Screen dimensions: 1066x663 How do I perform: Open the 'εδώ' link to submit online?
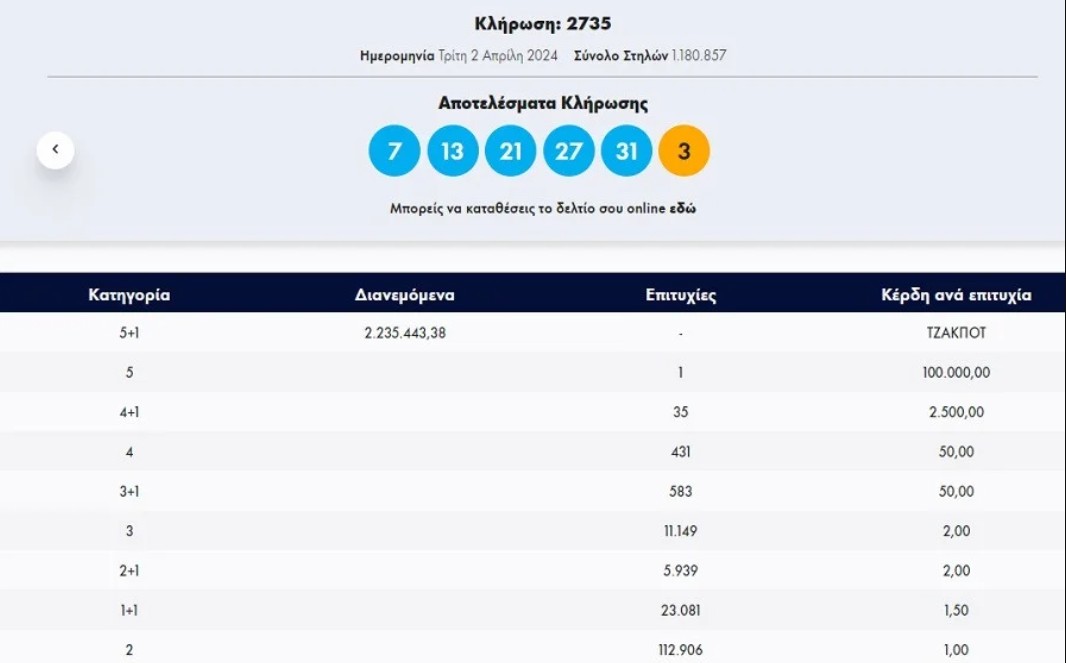point(683,208)
